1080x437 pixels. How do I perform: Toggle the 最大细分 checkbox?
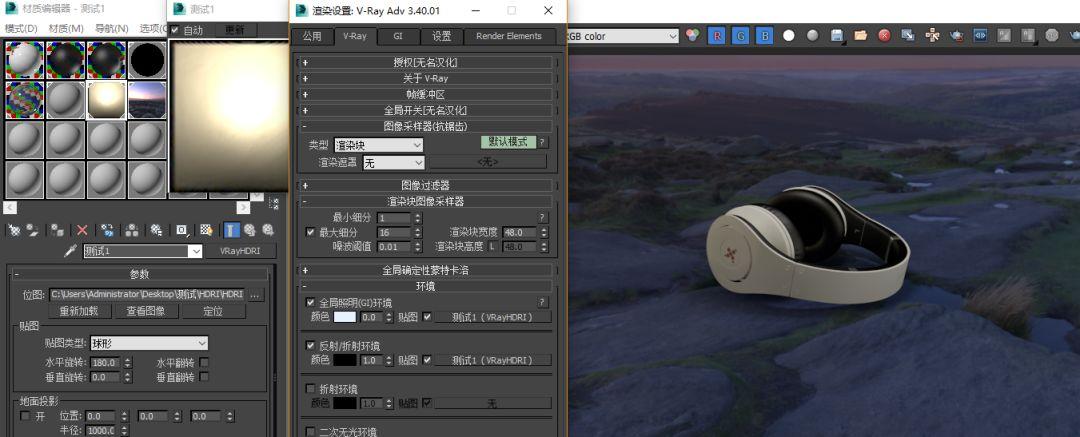pos(310,232)
